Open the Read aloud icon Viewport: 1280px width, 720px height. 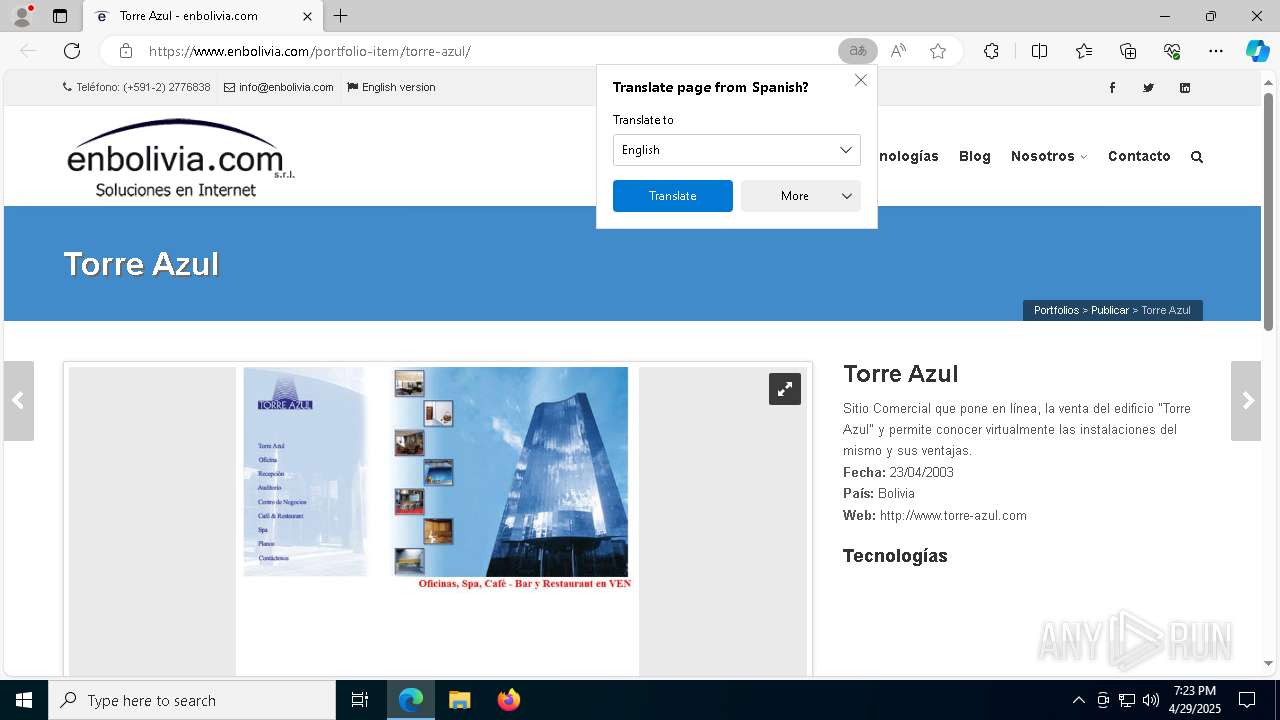point(898,51)
